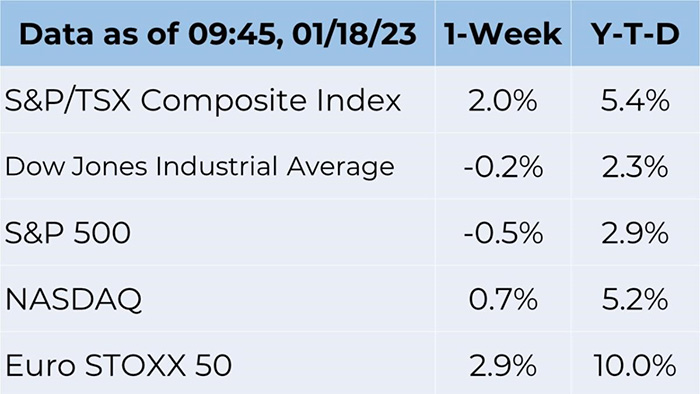Select Dow Jones 1-Week value -0.2%
Viewport: 700px width, 394px height.
[503, 167]
